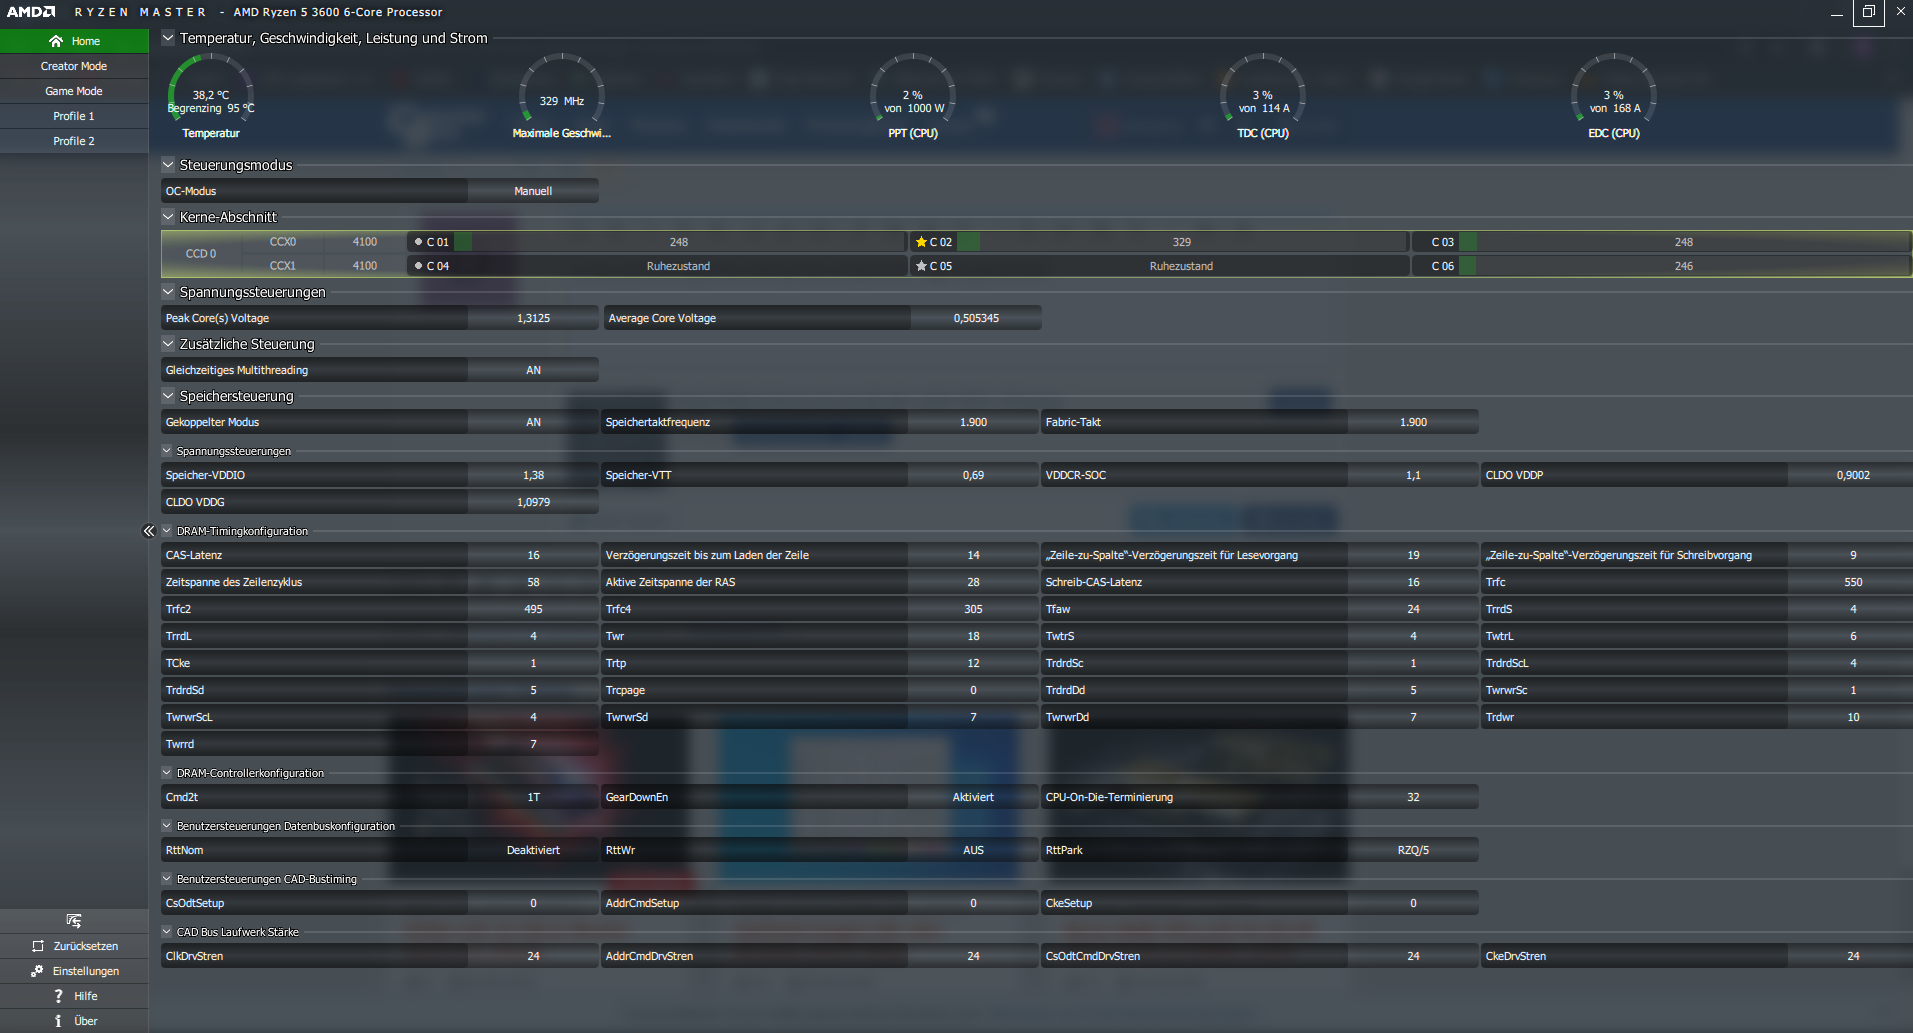The width and height of the screenshot is (1913, 1033).
Task: Collapse the Speichersteuerung section
Action: click(x=168, y=396)
